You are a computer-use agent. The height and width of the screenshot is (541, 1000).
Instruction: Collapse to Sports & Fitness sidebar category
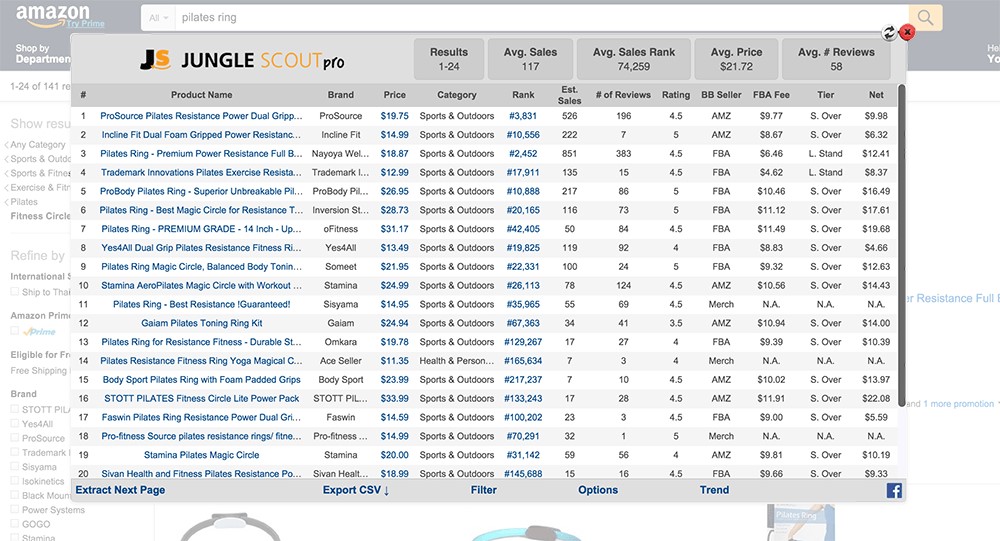[x=40, y=173]
